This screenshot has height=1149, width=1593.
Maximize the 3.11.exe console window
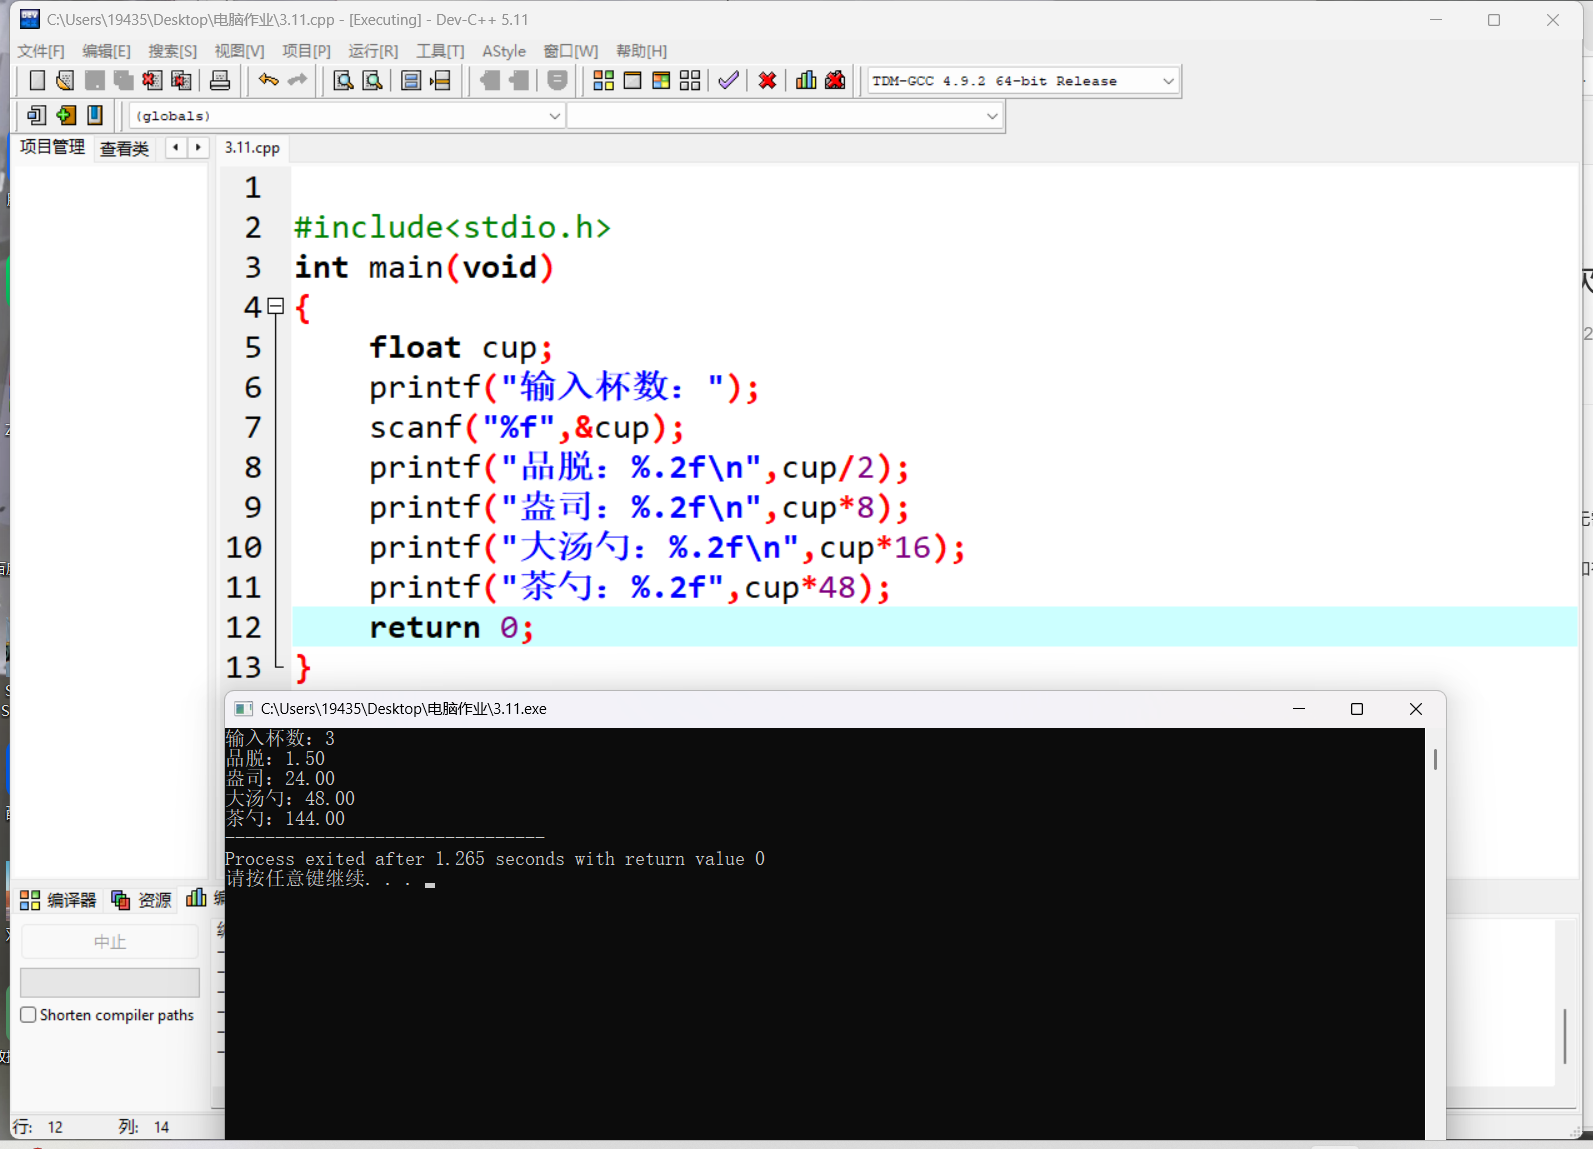(x=1357, y=709)
